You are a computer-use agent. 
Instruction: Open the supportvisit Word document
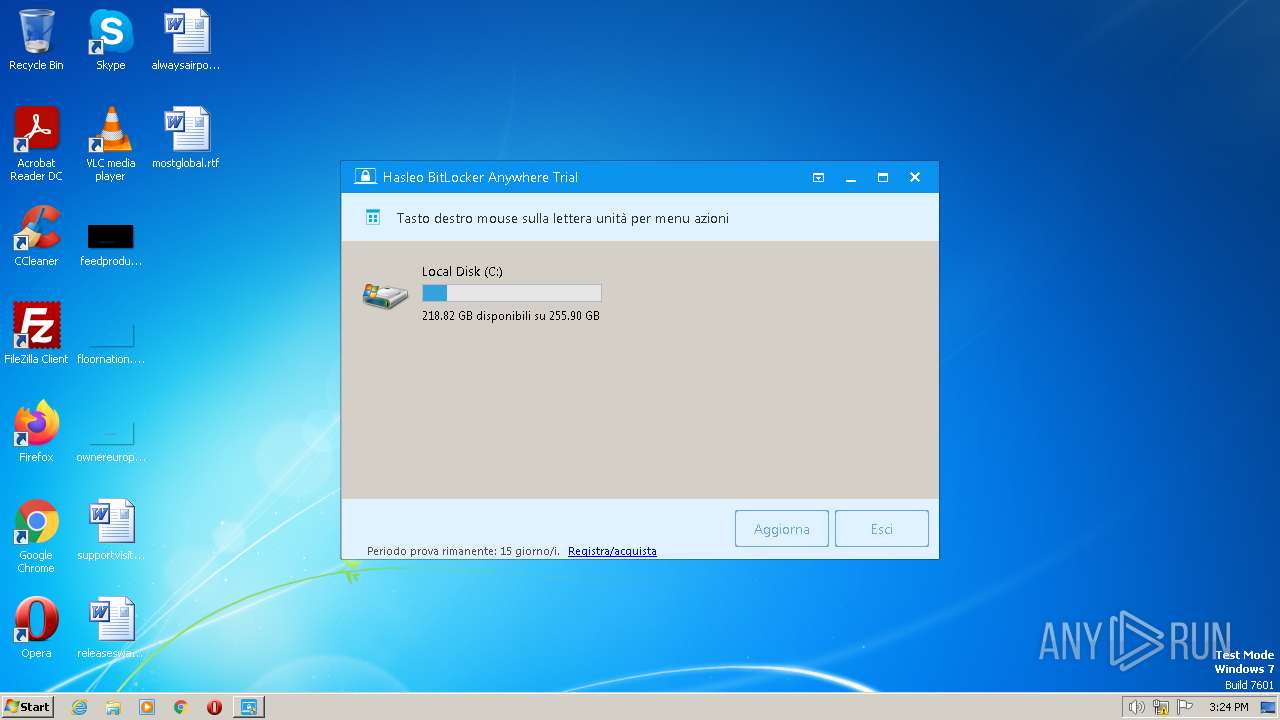pyautogui.click(x=110, y=530)
